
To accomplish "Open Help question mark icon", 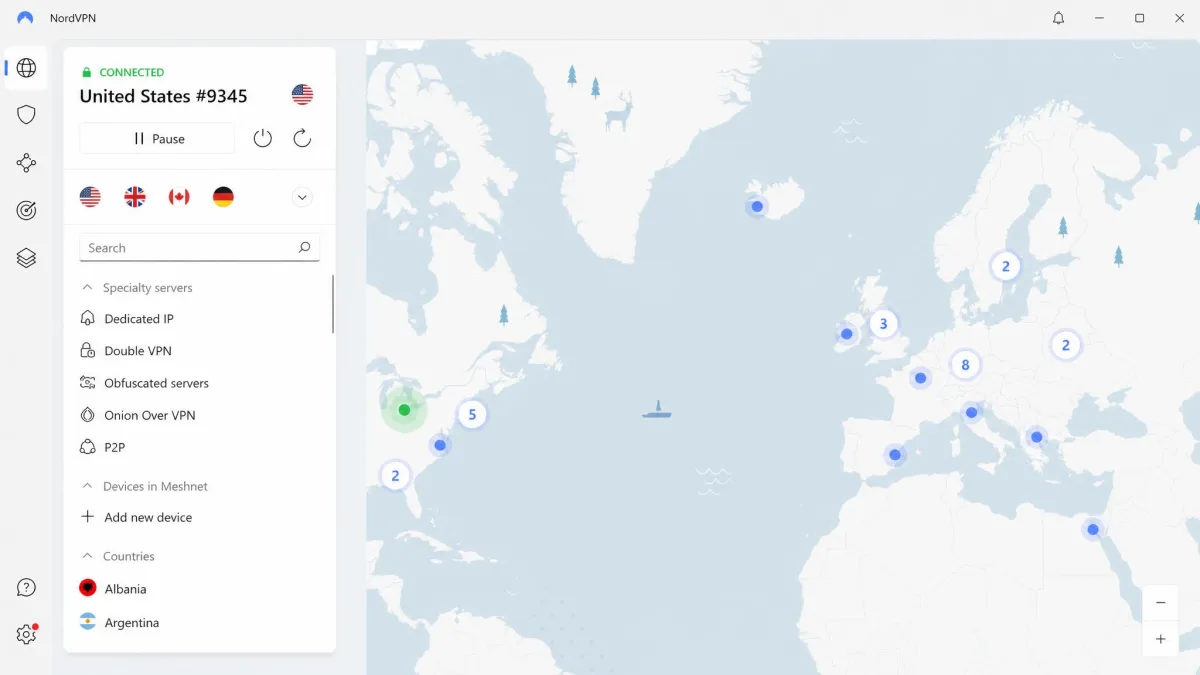I will point(27,587).
